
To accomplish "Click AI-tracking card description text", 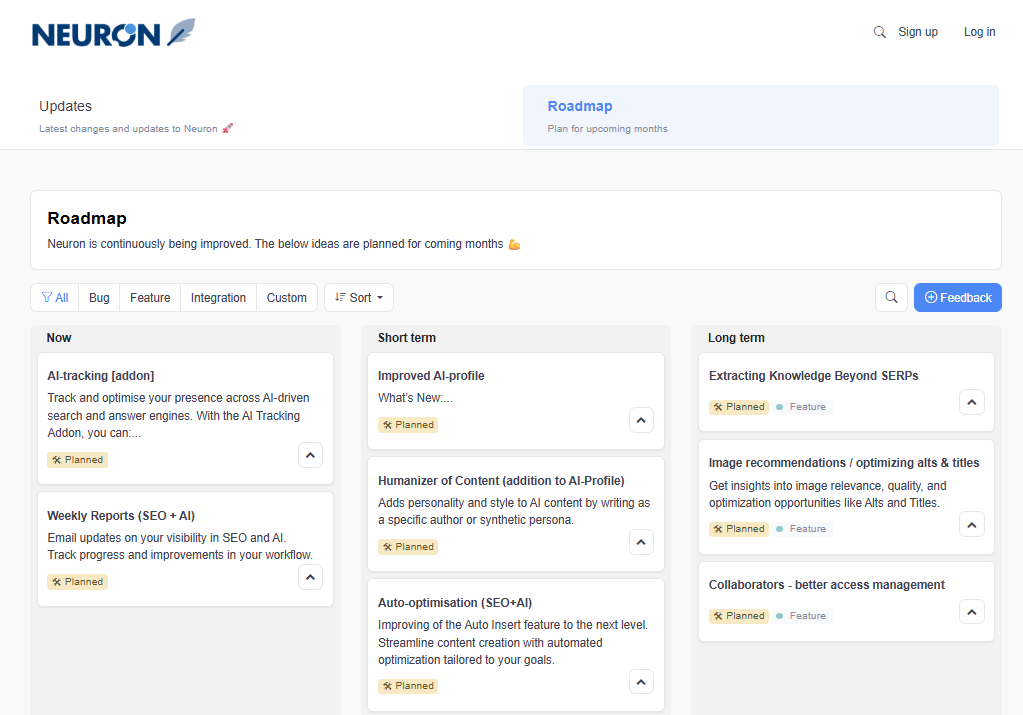I will point(178,416).
